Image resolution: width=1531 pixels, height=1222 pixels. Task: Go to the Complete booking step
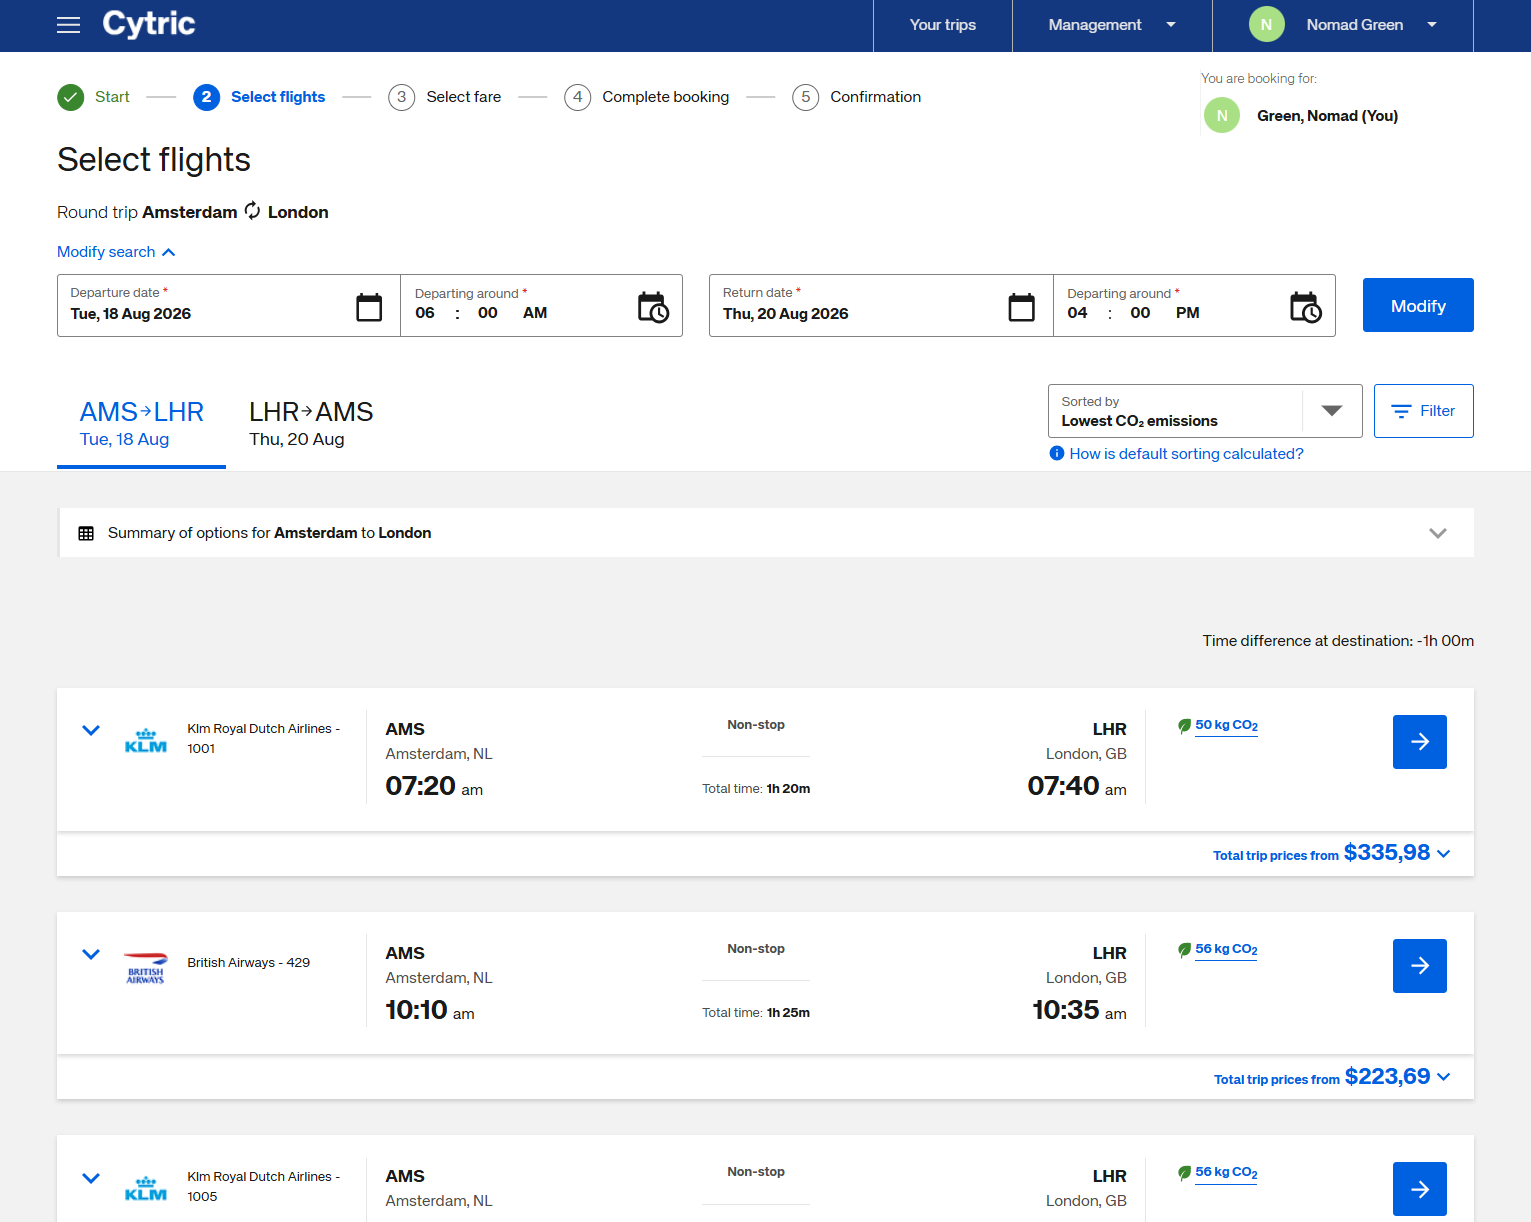coord(666,97)
